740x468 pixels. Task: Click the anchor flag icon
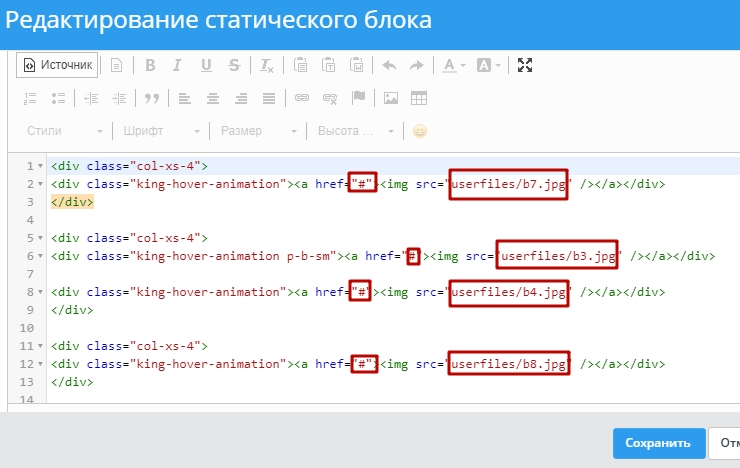[x=358, y=98]
